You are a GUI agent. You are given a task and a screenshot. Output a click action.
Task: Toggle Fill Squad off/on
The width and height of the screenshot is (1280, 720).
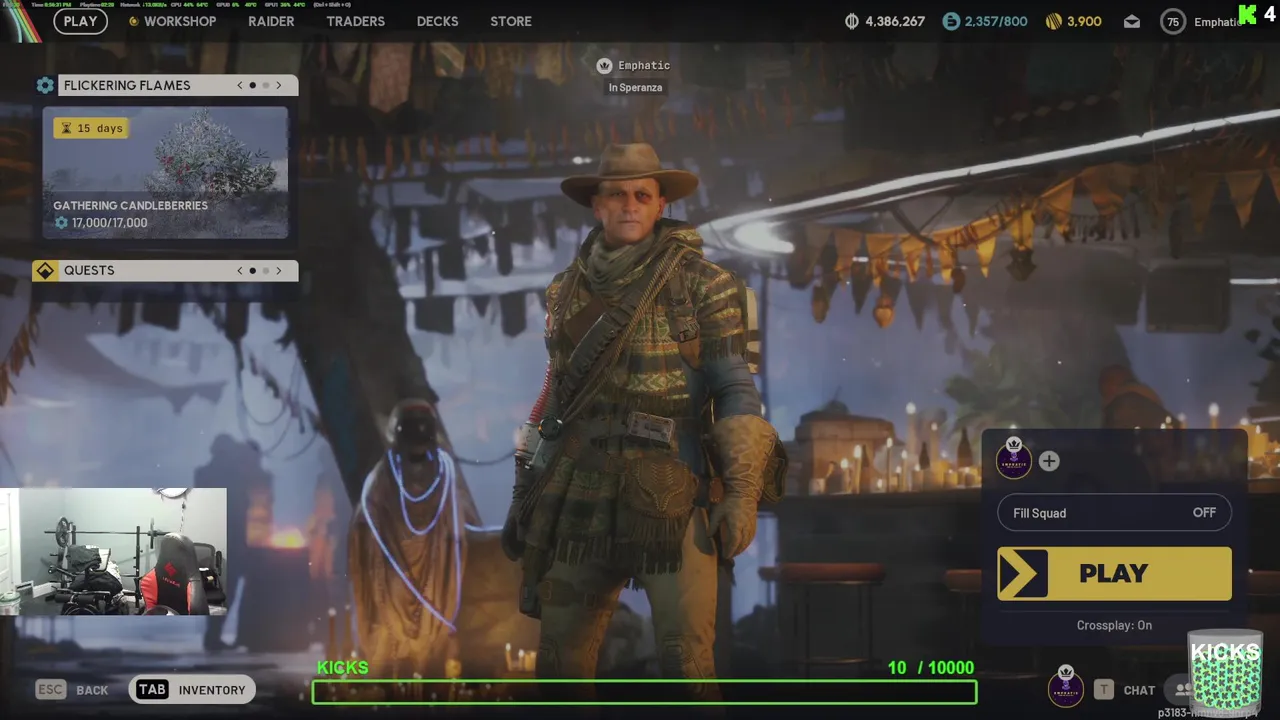click(x=1114, y=513)
